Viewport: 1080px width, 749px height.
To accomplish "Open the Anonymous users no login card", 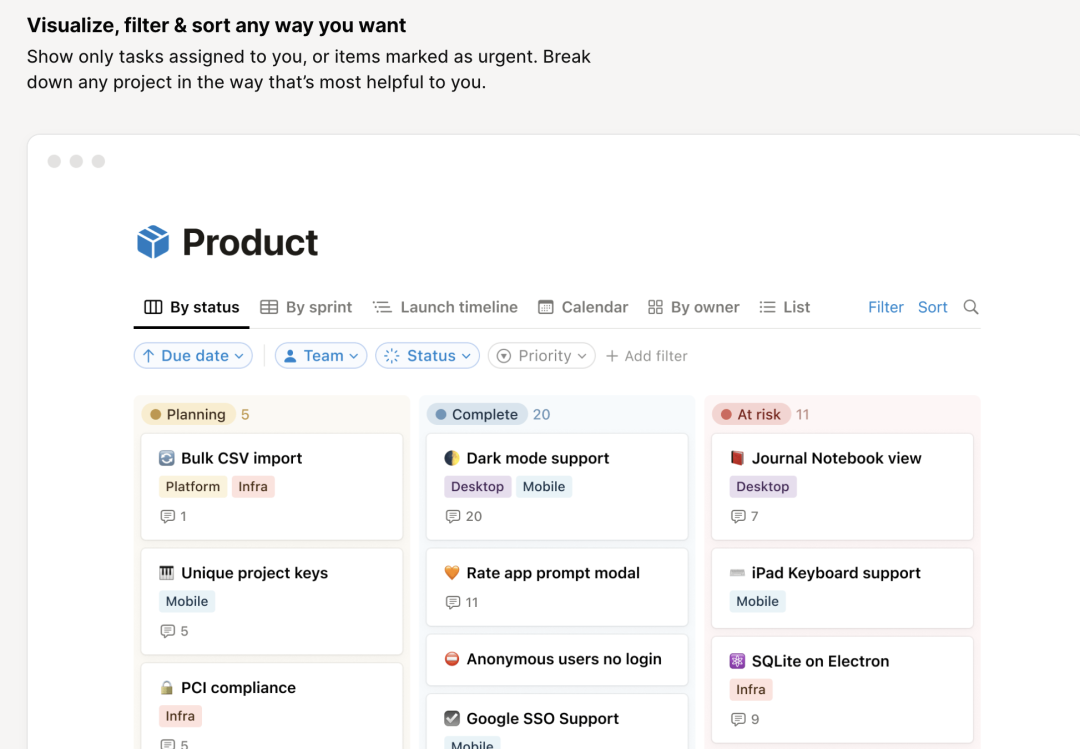I will 557,659.
